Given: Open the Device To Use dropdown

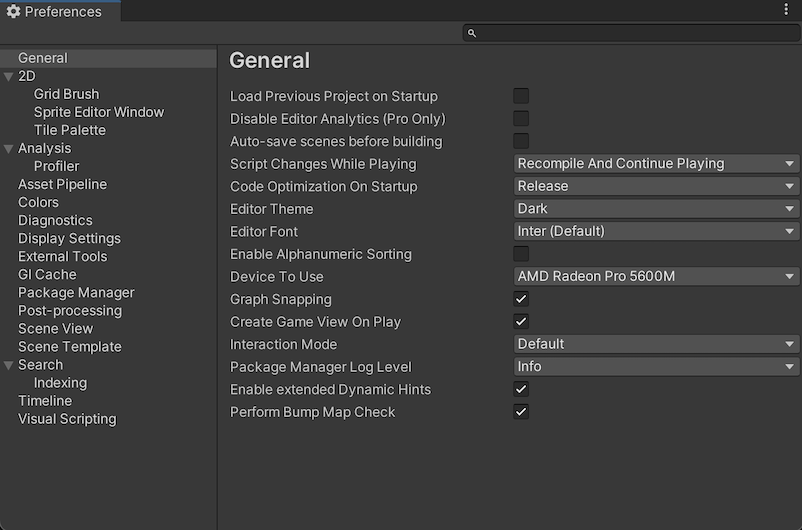Looking at the screenshot, I should [x=656, y=277].
